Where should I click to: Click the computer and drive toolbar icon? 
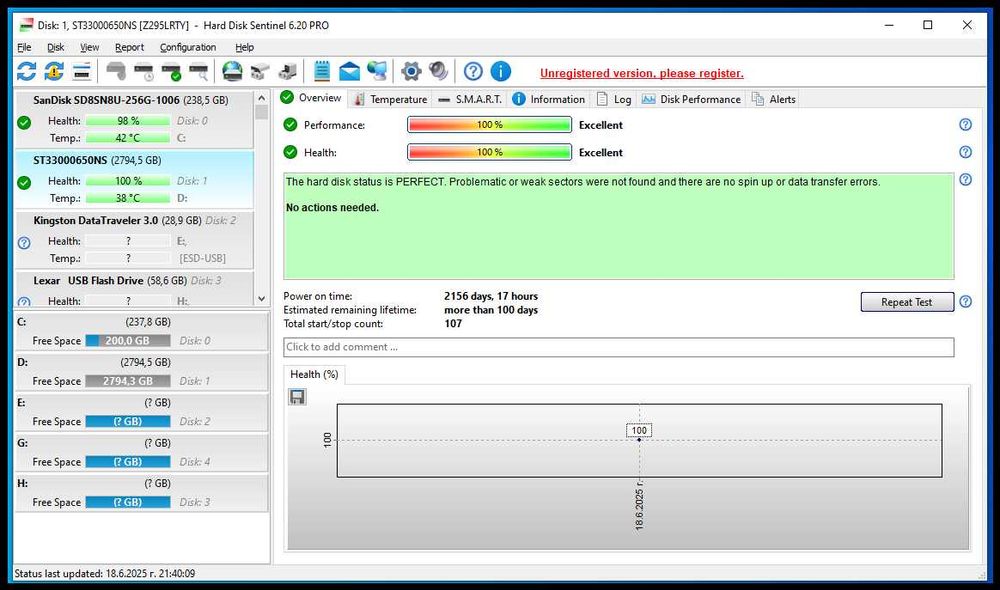pyautogui.click(x=288, y=71)
